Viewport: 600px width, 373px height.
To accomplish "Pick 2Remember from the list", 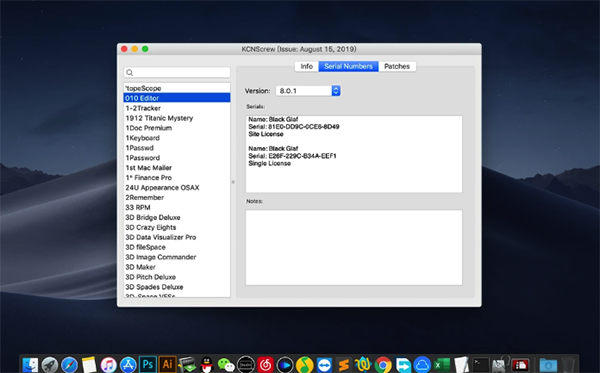I will point(177,197).
